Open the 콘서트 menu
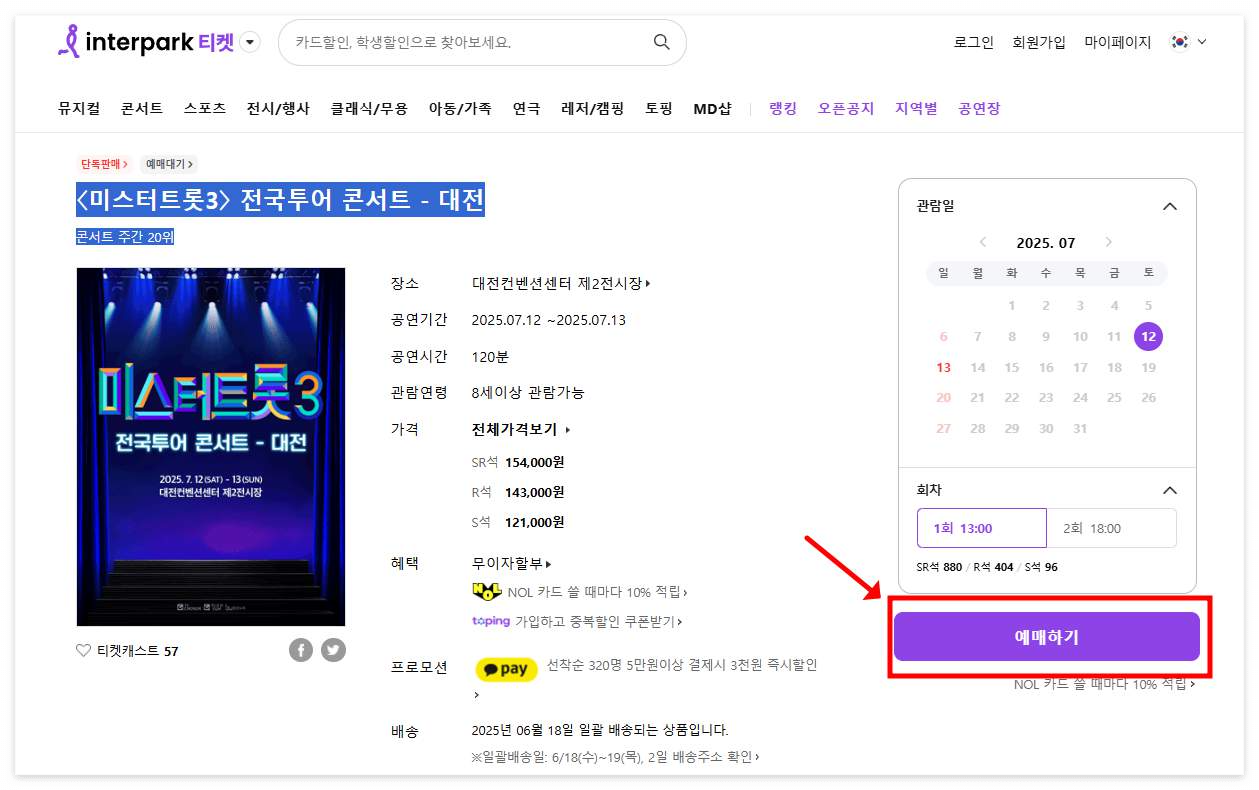 point(142,108)
